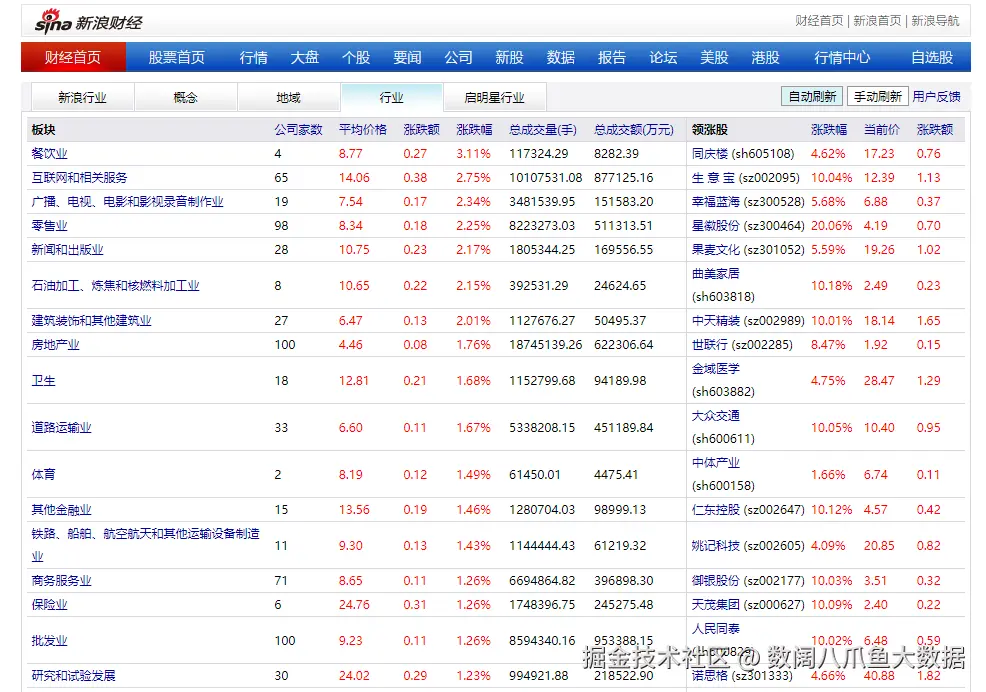Open the 道路运输业 sector link

tap(61, 428)
